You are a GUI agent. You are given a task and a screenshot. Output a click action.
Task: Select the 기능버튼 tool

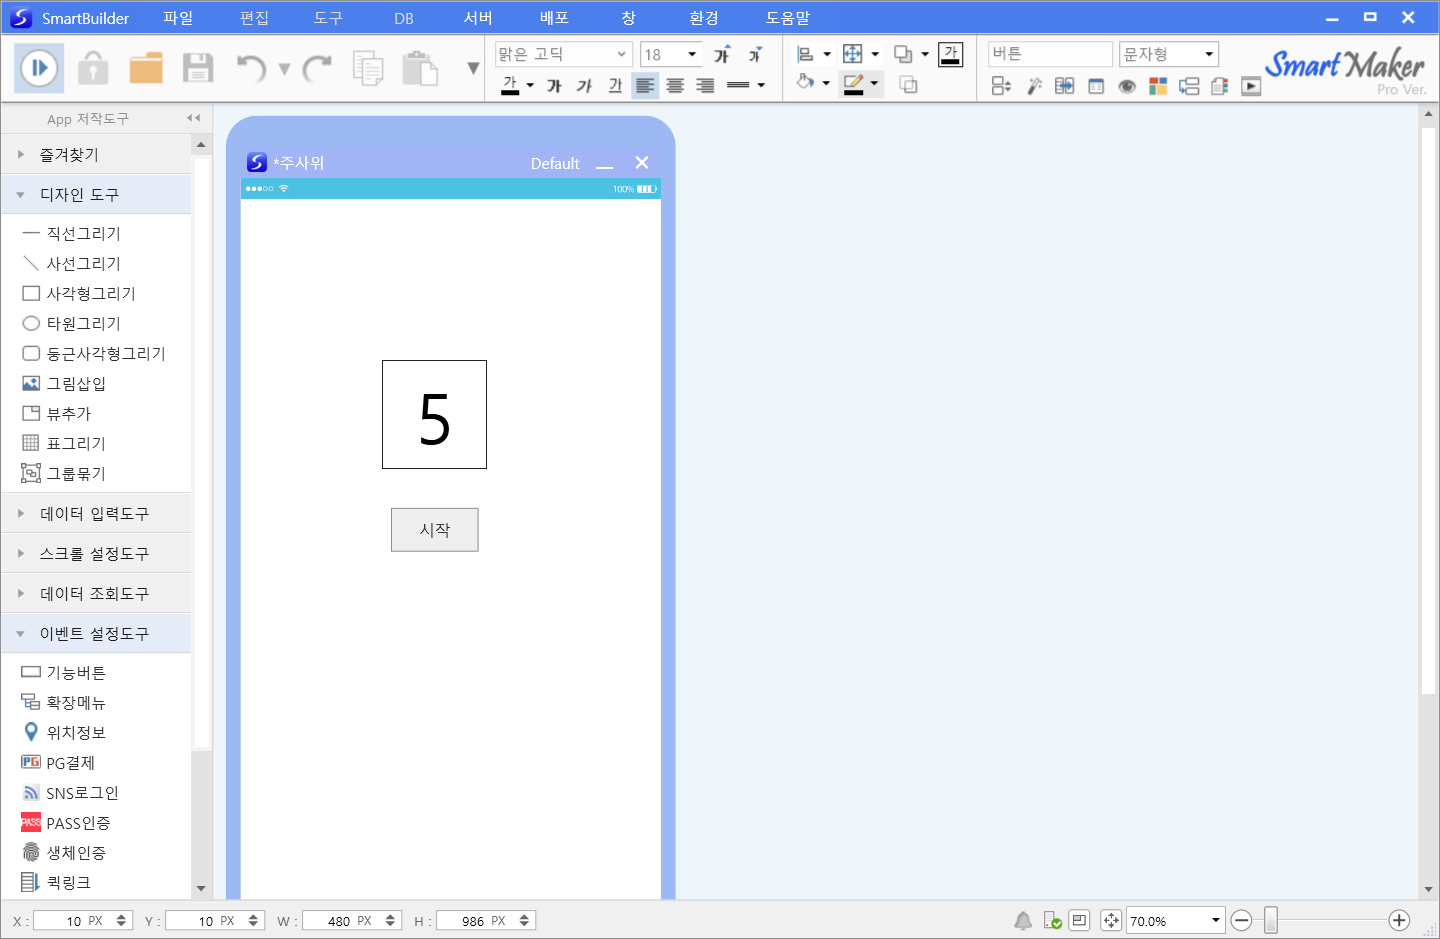[64, 672]
